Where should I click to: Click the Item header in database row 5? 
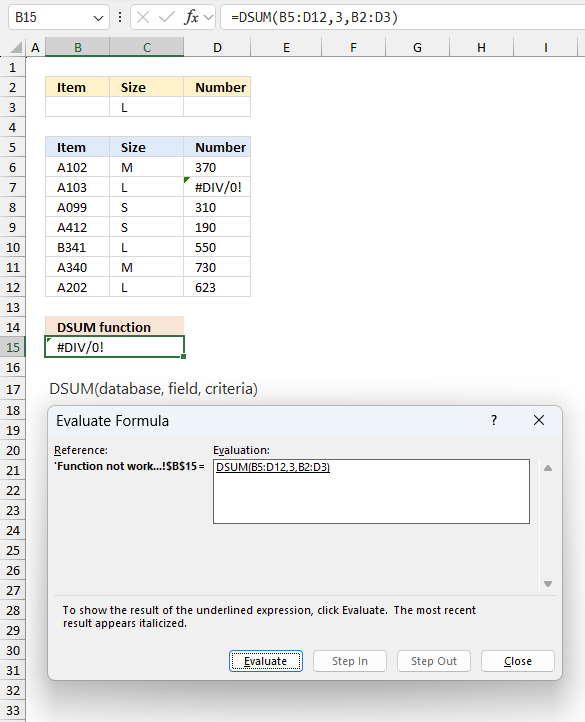pos(77,147)
